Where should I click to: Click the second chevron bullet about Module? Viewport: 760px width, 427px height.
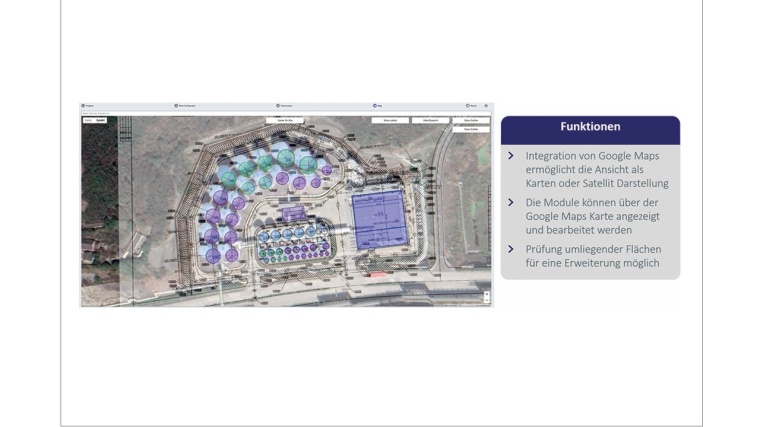(x=511, y=202)
